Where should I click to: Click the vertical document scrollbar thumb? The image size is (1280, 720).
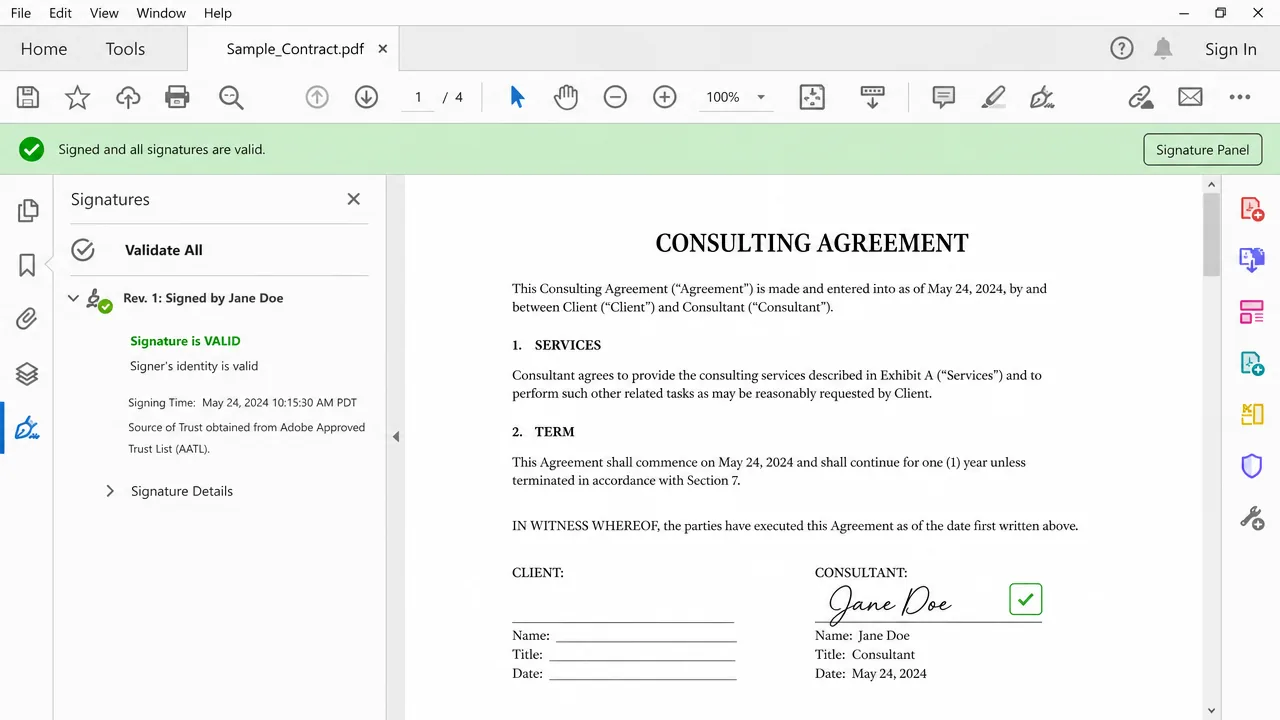tap(1211, 234)
